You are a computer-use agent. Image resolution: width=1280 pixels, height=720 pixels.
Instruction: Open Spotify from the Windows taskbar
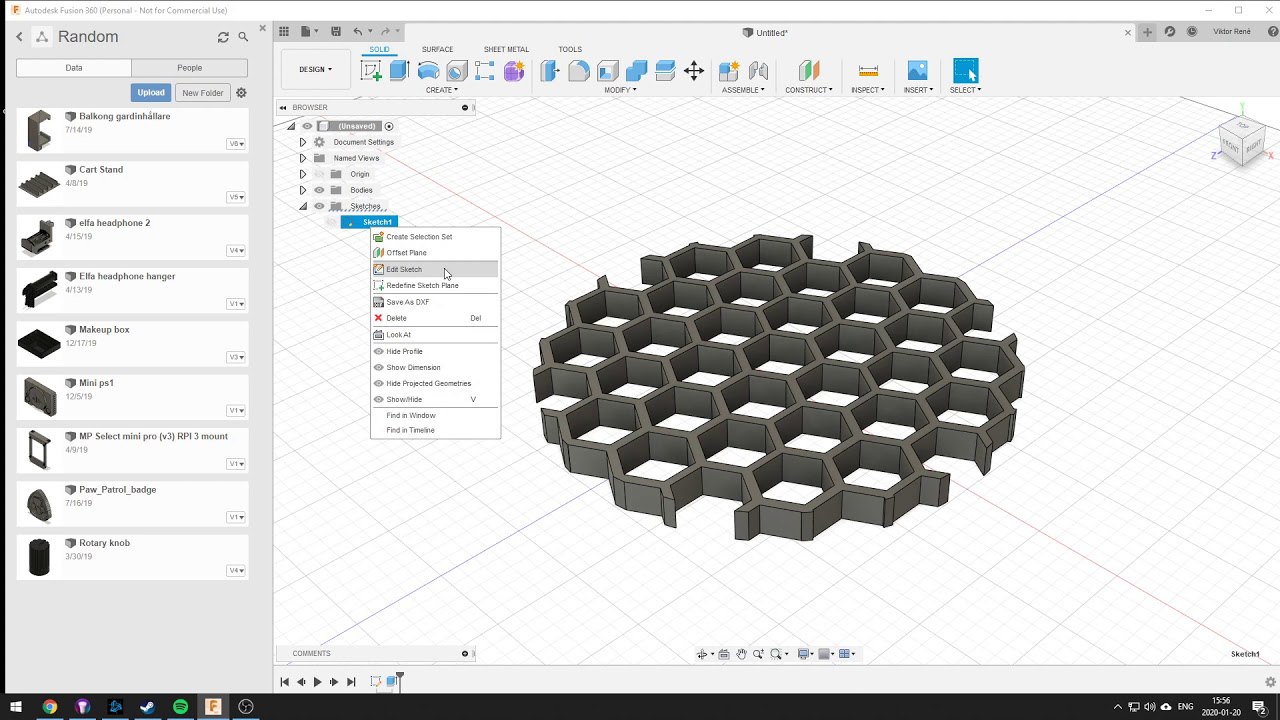tap(180, 707)
